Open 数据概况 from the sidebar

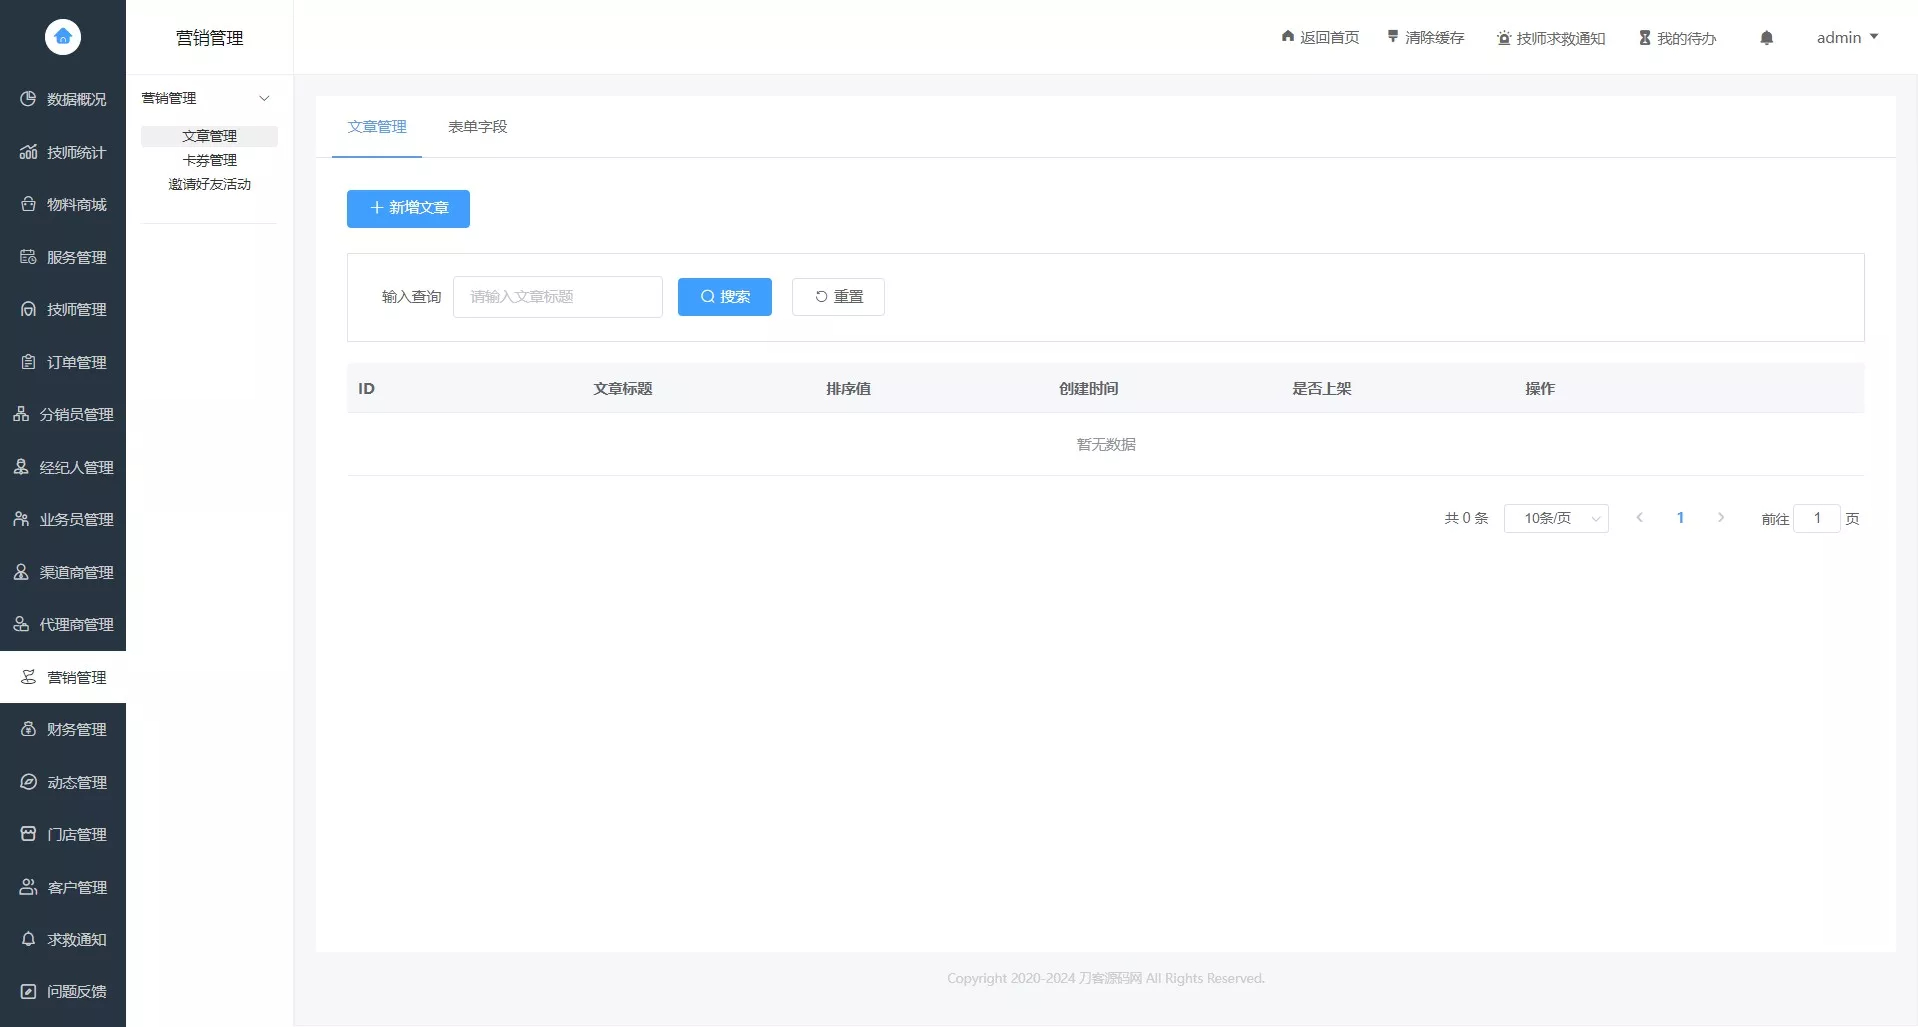(63, 99)
